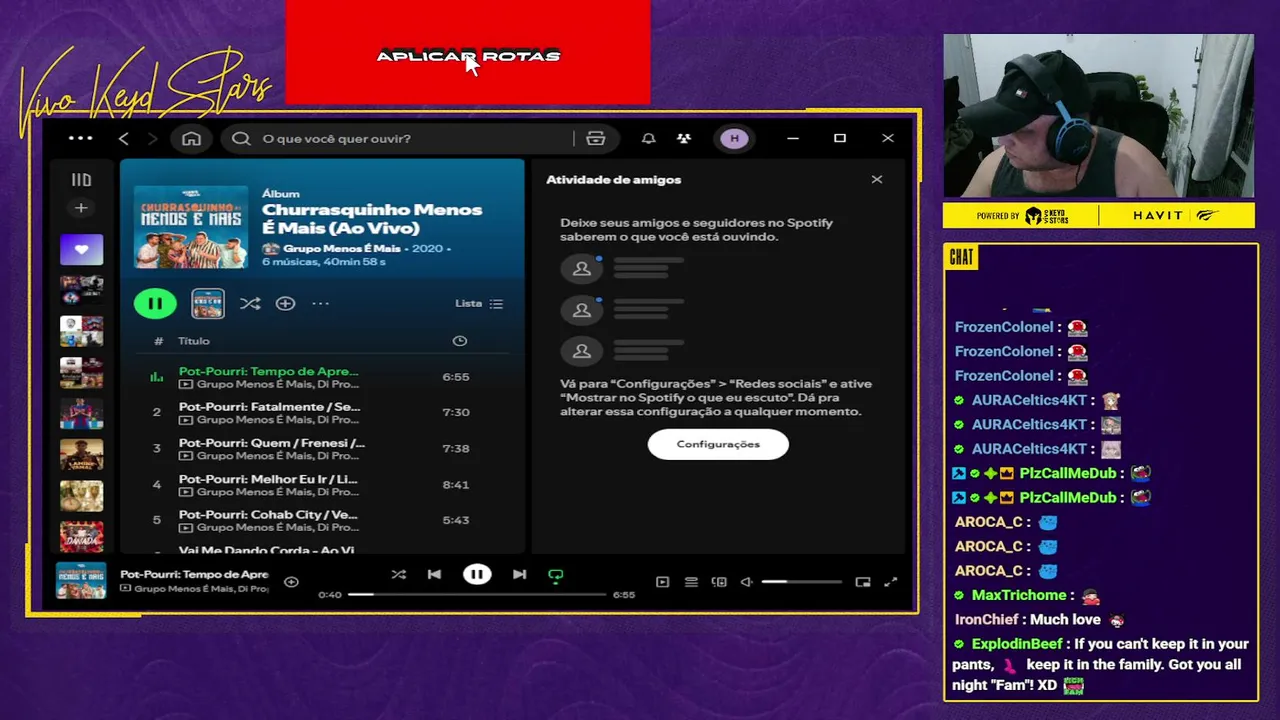
Task: Open now-playing title Pot-Pourri: Tempo de Apre
Action: (194, 574)
